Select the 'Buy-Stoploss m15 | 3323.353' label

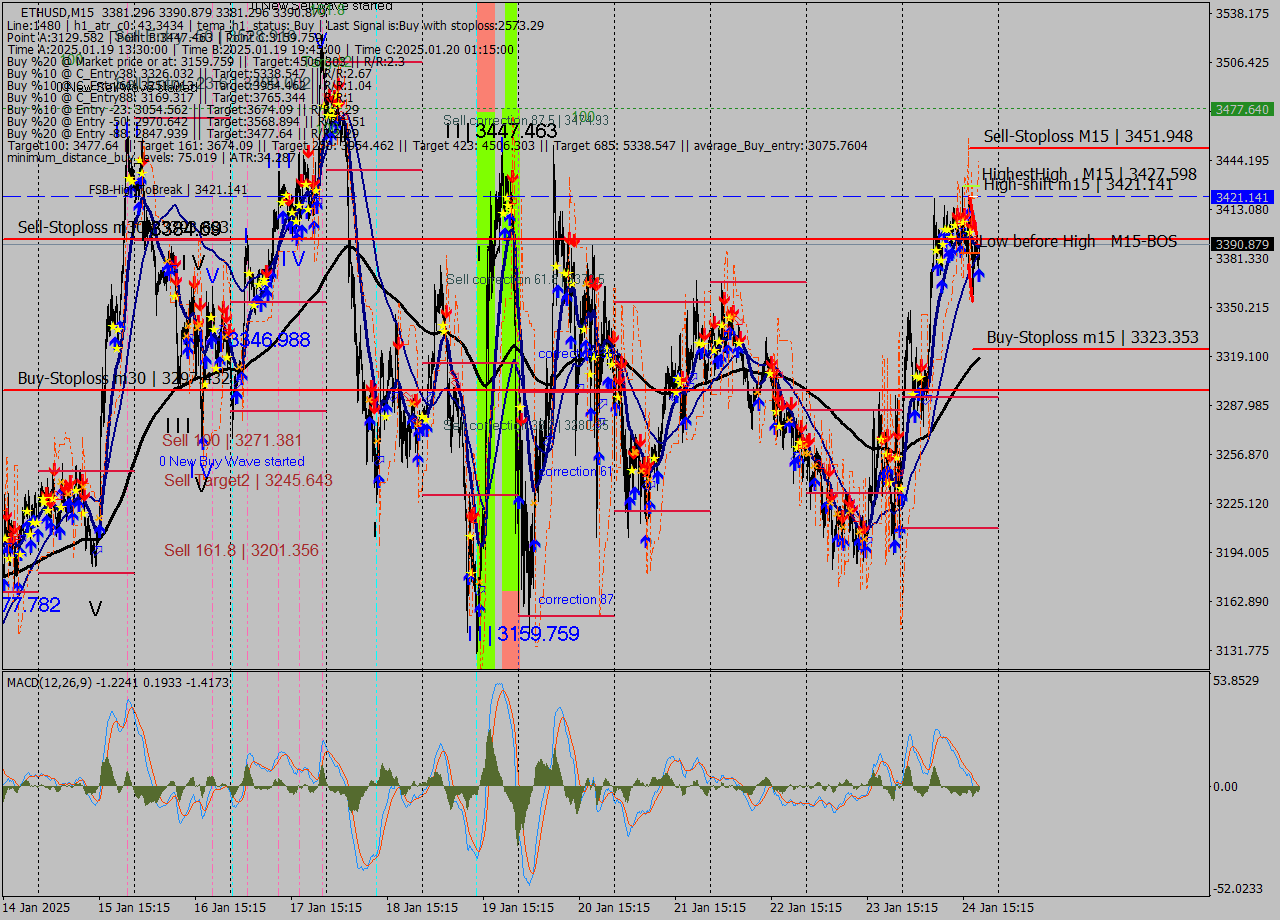coord(1092,338)
